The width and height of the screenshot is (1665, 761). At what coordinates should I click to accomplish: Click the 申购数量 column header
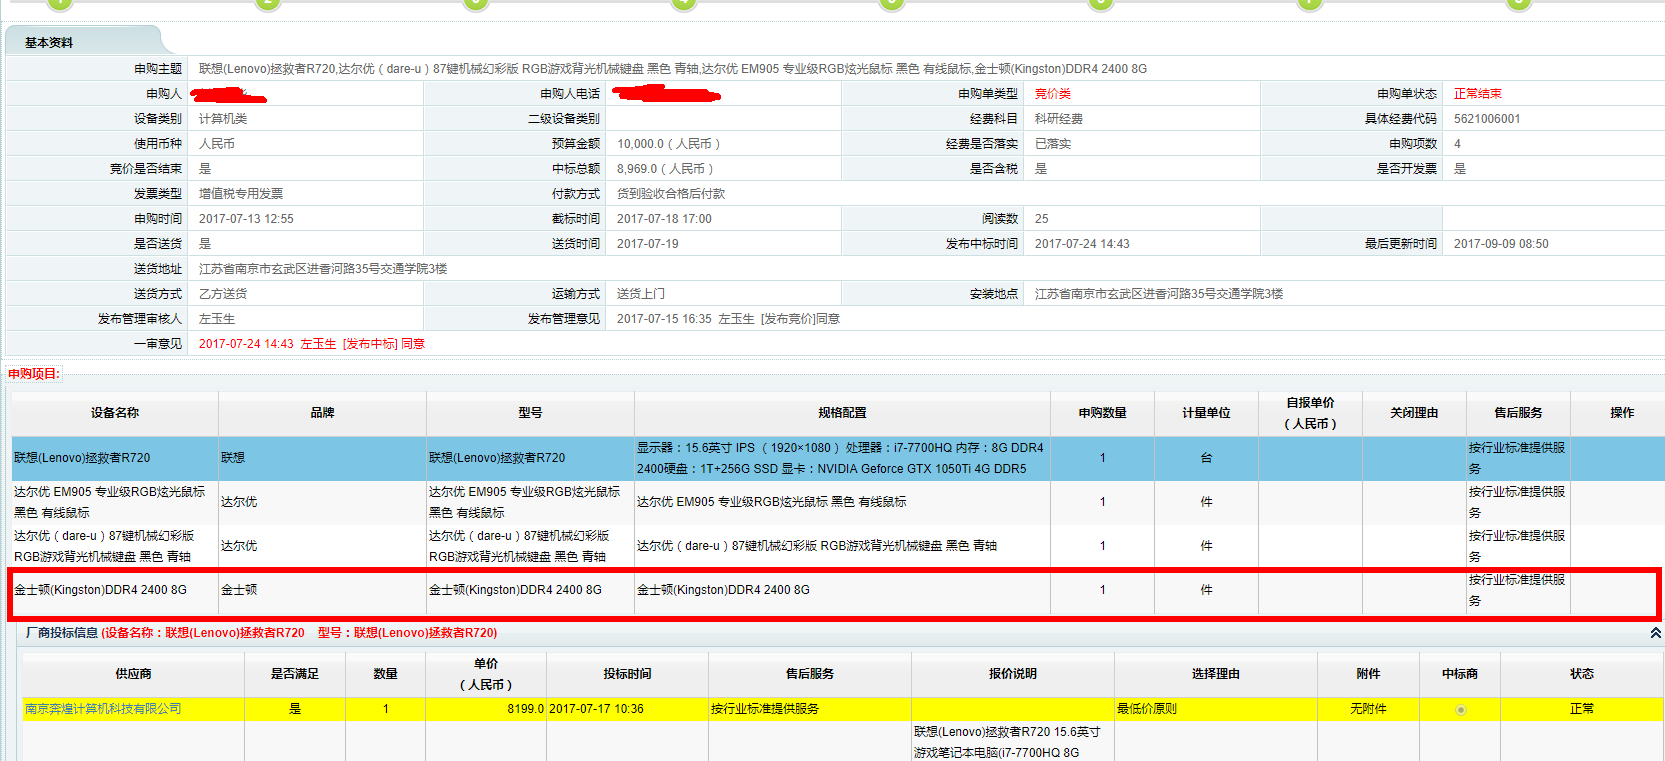point(1102,413)
